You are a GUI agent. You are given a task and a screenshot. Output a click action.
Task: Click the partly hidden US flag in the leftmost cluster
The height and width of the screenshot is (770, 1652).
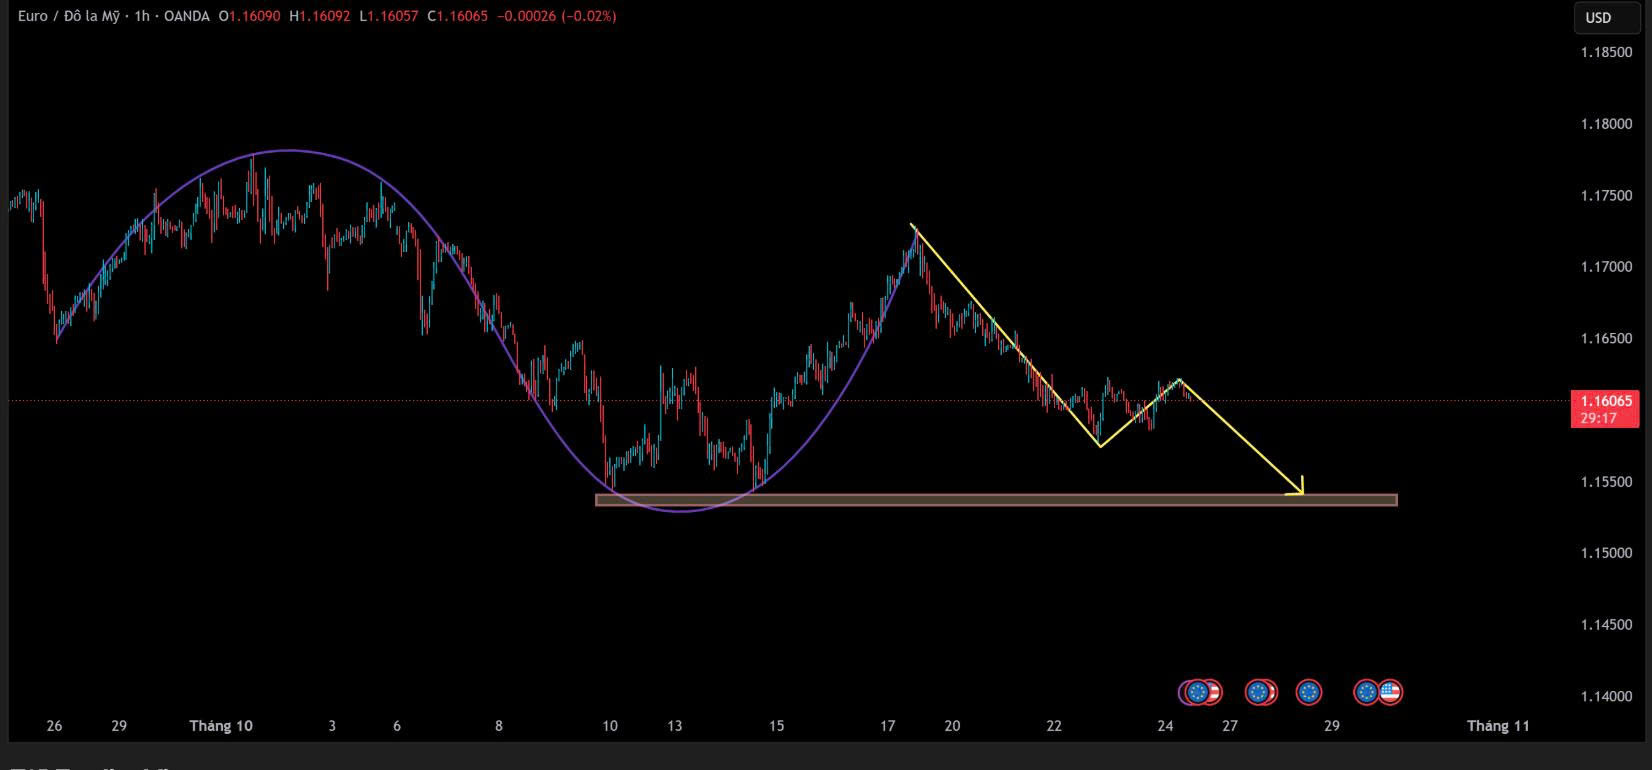[x=1214, y=692]
